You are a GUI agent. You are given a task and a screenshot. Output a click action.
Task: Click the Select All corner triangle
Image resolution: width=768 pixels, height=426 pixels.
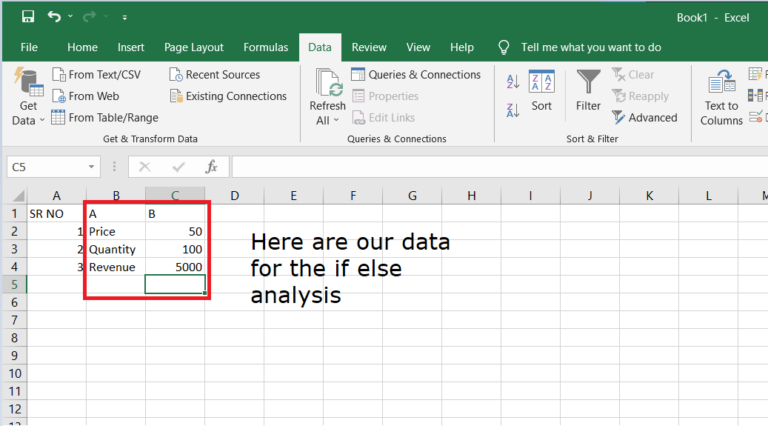[18, 196]
